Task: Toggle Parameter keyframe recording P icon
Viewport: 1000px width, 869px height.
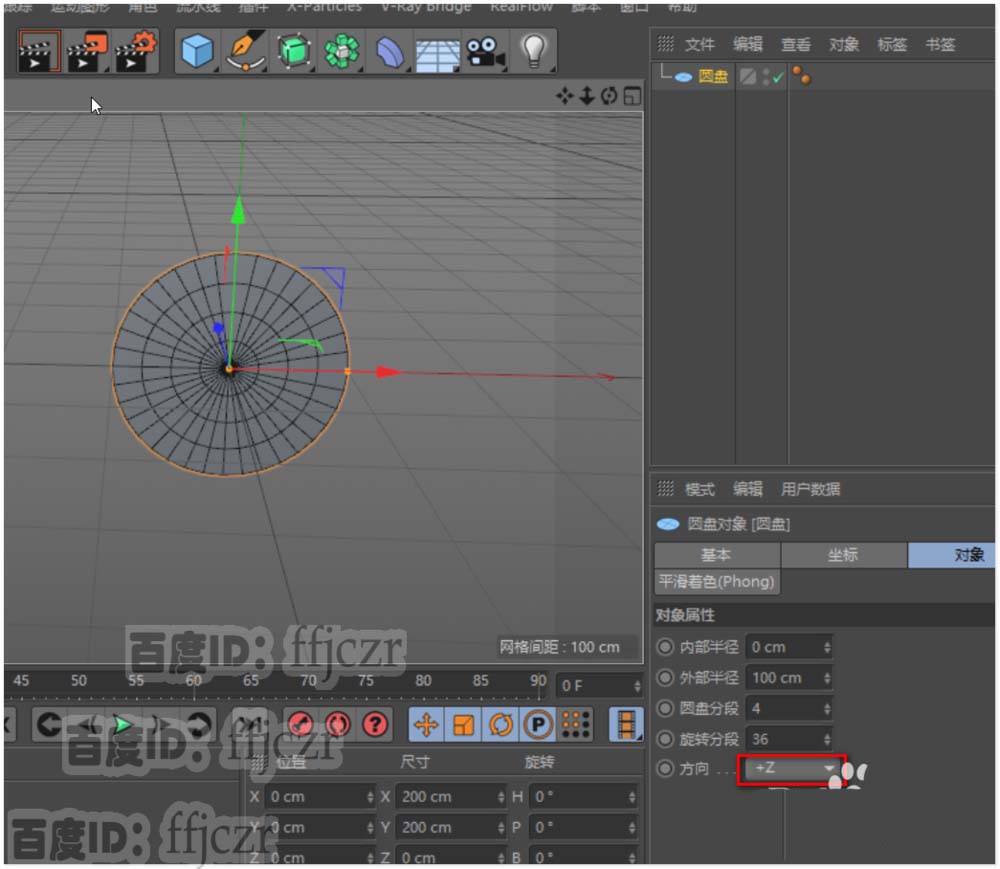Action: pyautogui.click(x=538, y=725)
